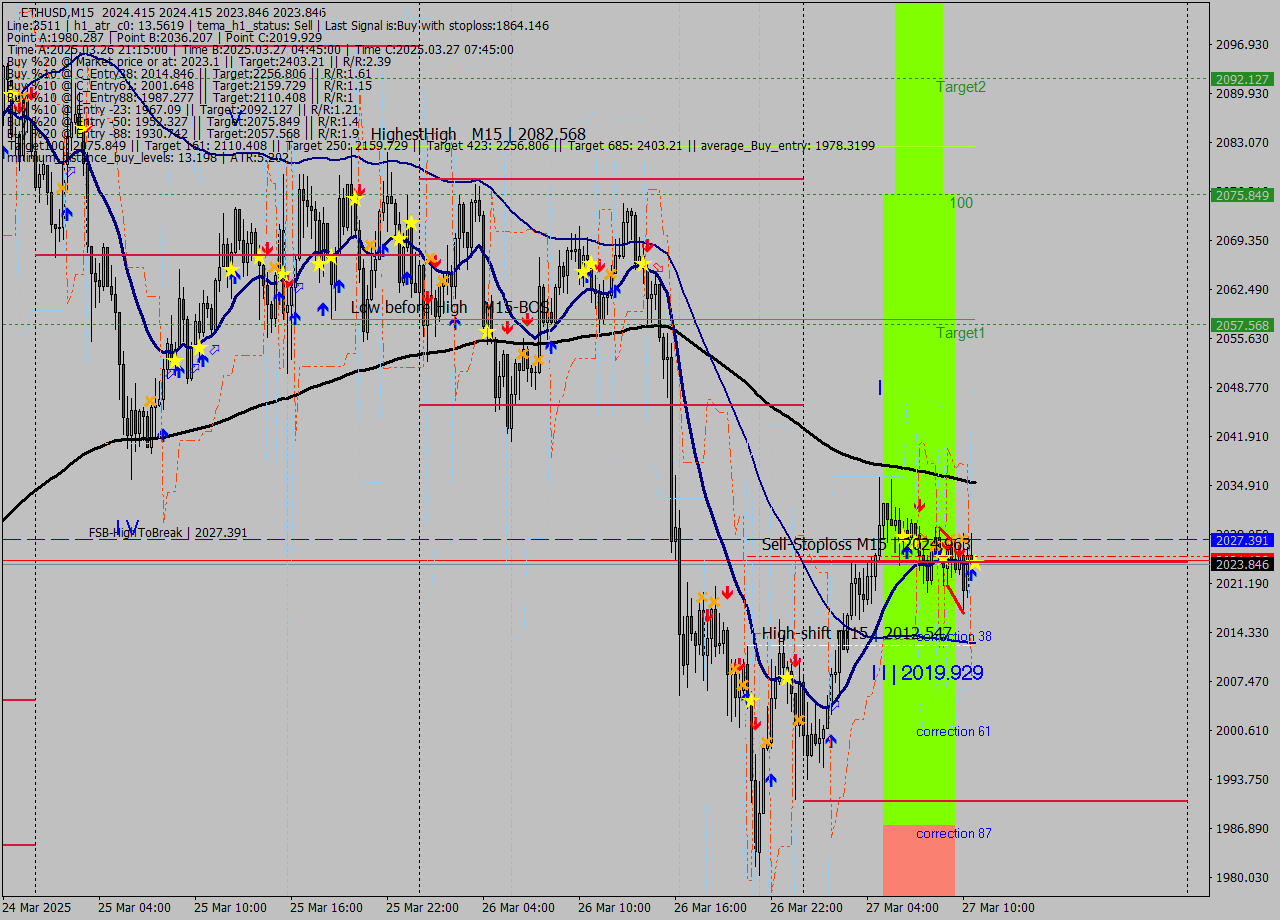Click the blue 'IV' wave label above FSB-HighToBreak text

coord(127,527)
